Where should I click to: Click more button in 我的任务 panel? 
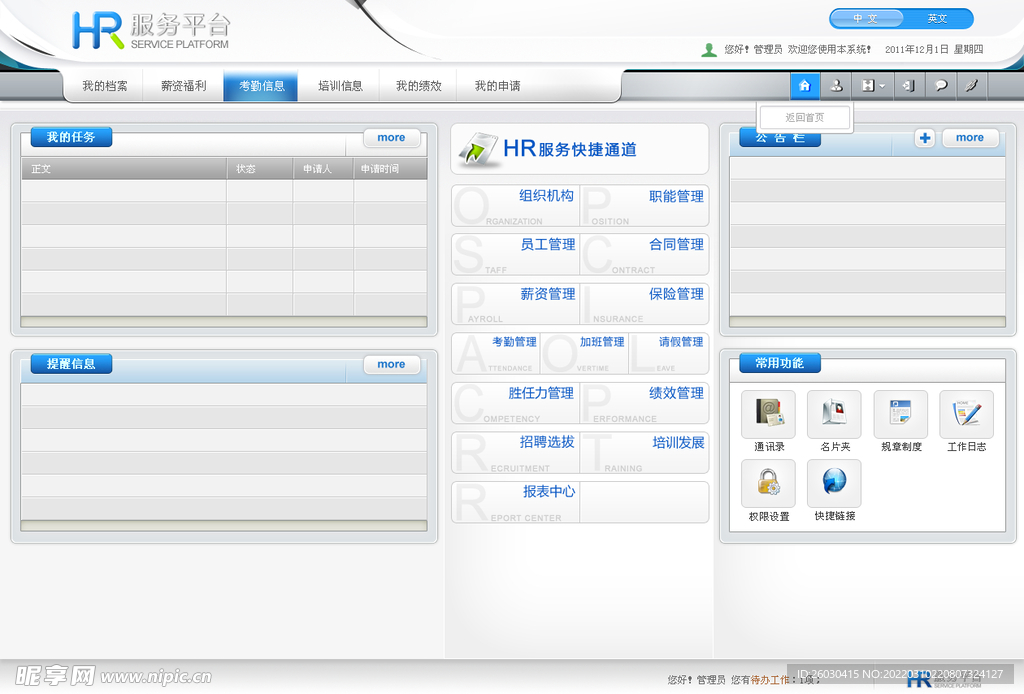[x=391, y=138]
